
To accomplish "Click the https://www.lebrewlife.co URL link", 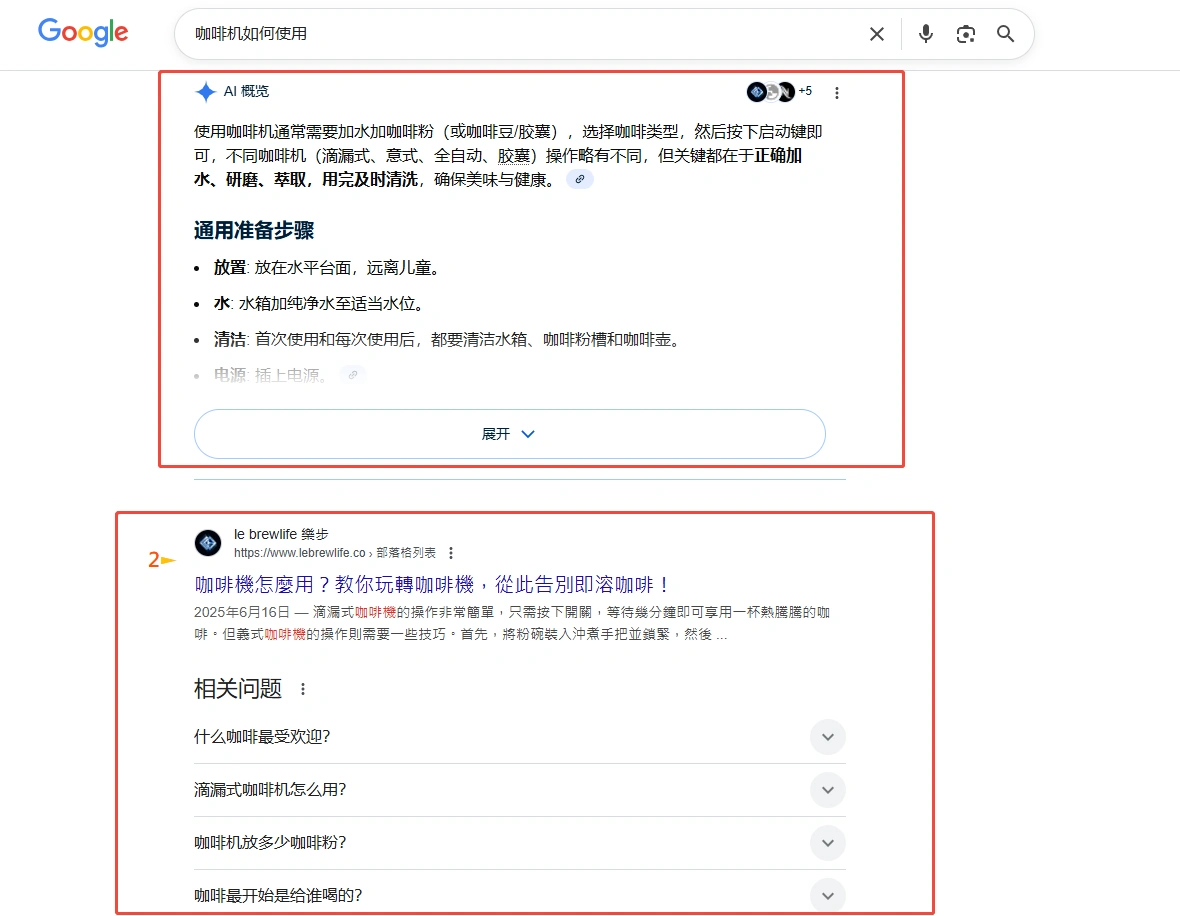I will 299,553.
